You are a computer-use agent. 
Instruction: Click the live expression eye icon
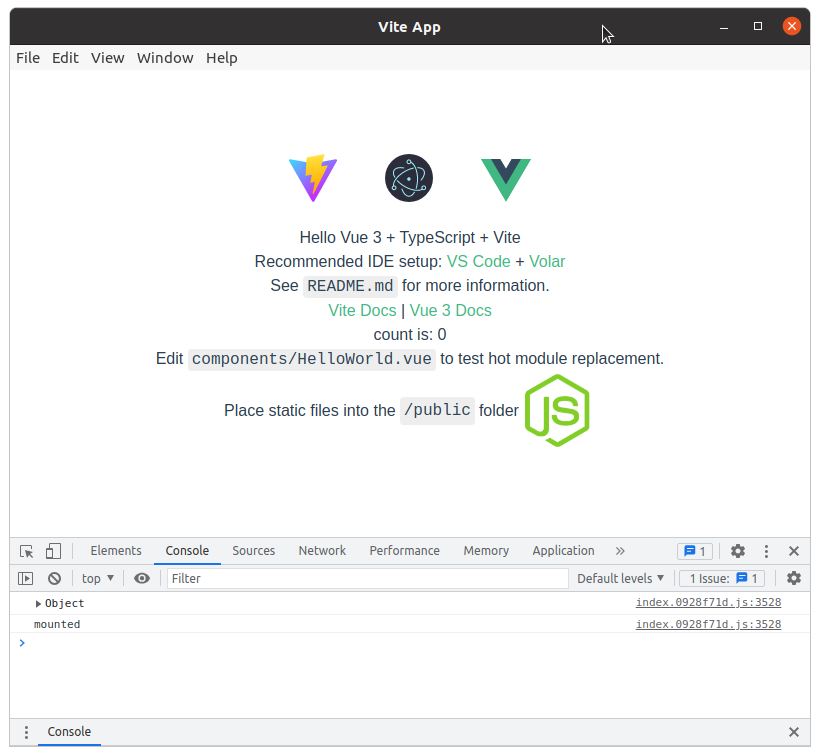click(142, 578)
